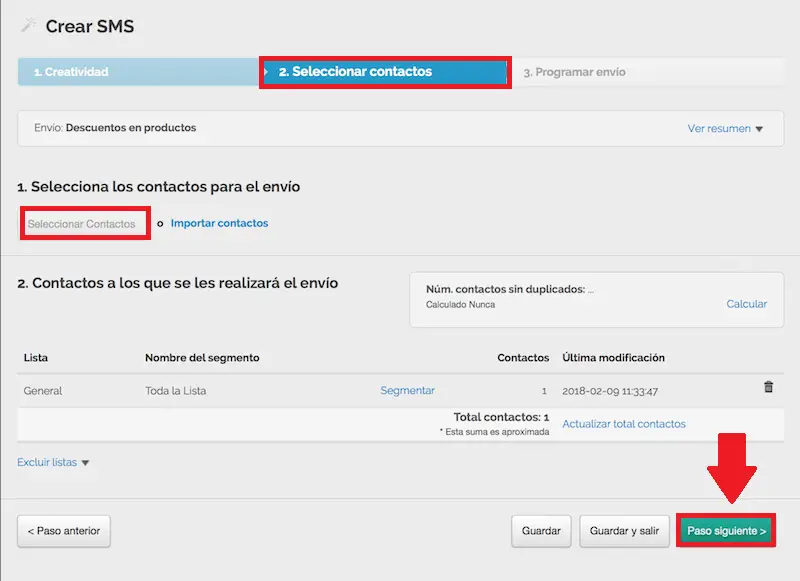Viewport: 800px width, 581px height.
Task: Click the Última modificación column header
Action: click(x=613, y=358)
